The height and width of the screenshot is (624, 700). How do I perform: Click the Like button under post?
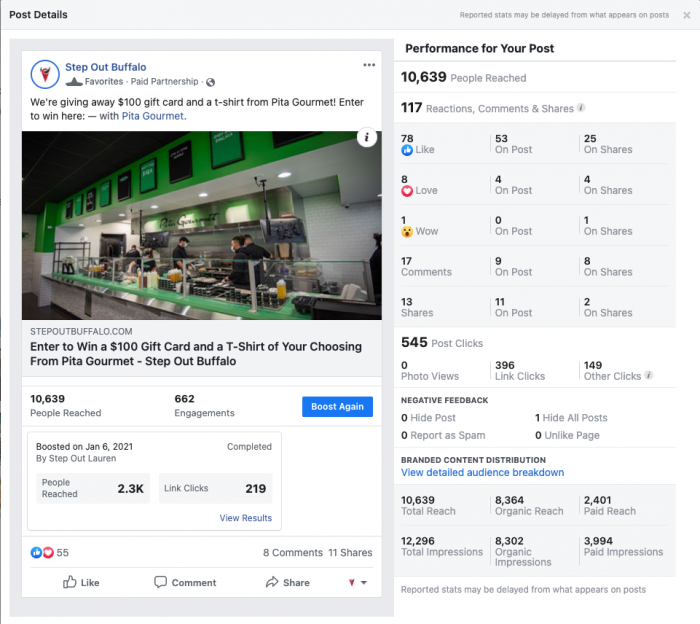81,582
